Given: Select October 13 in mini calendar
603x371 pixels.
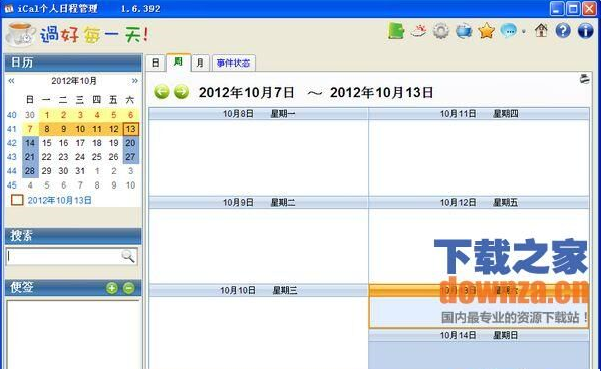Looking at the screenshot, I should pos(130,129).
